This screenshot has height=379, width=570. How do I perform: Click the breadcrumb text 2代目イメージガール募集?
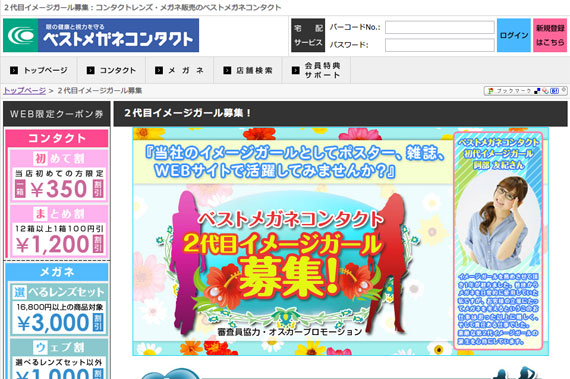click(x=100, y=90)
